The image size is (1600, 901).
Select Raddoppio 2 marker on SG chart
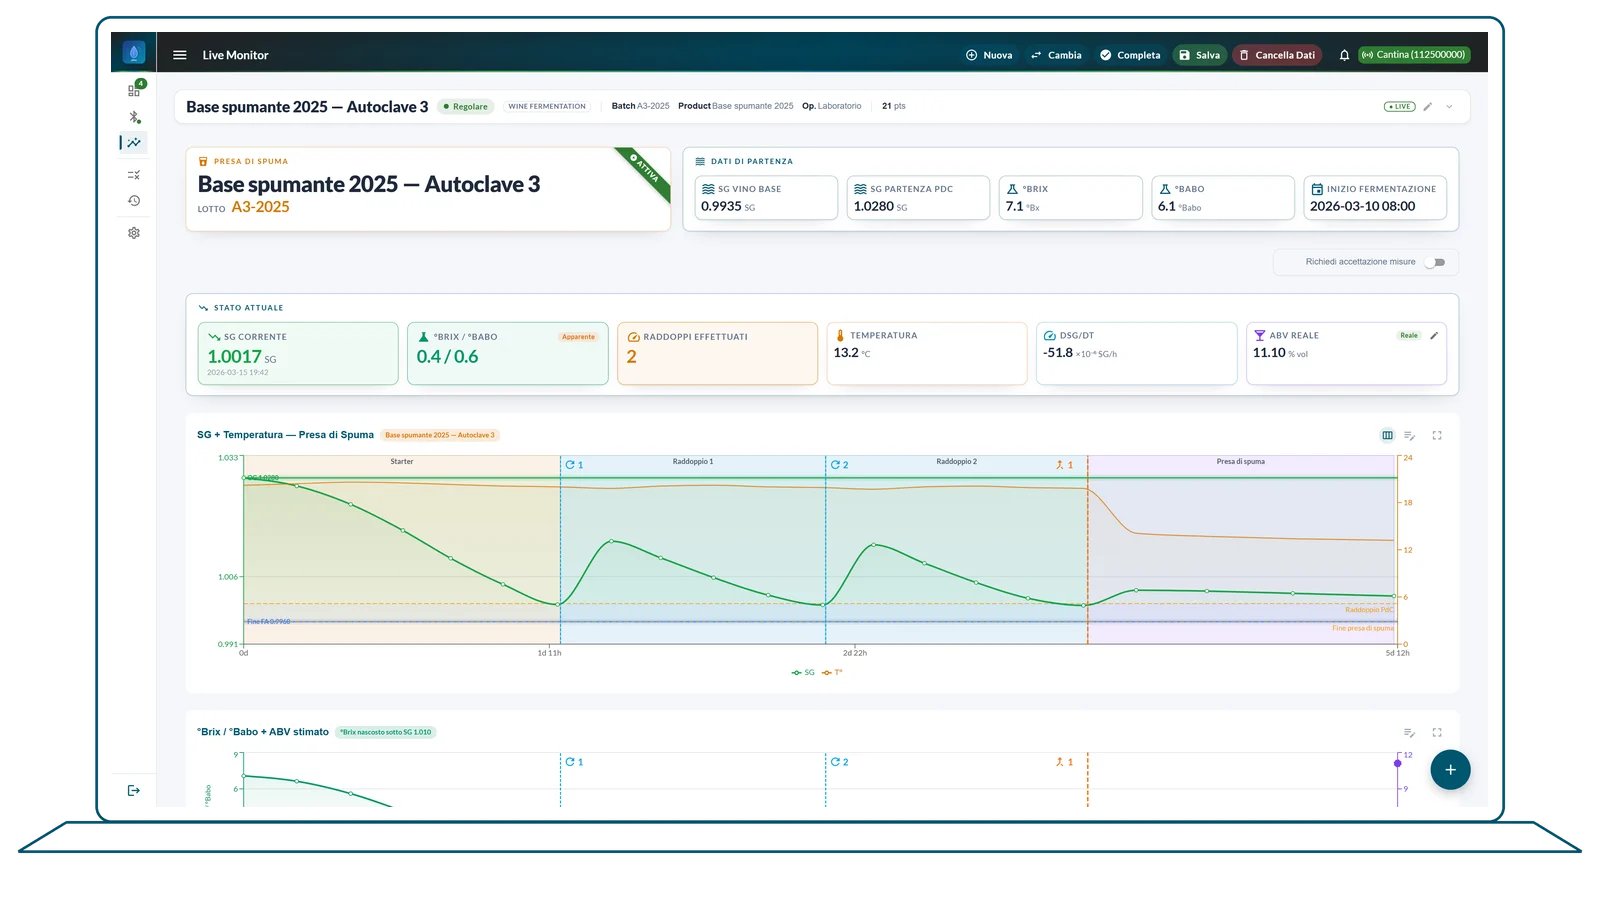pos(839,465)
